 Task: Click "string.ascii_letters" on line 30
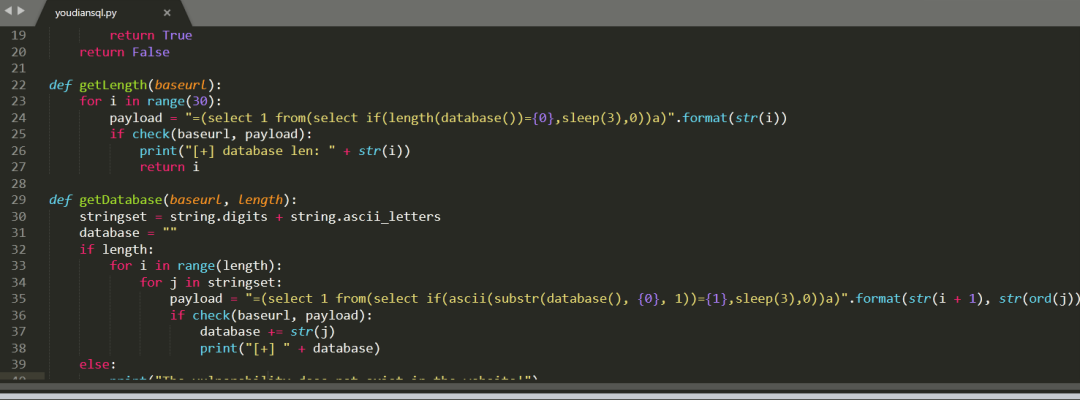366,217
